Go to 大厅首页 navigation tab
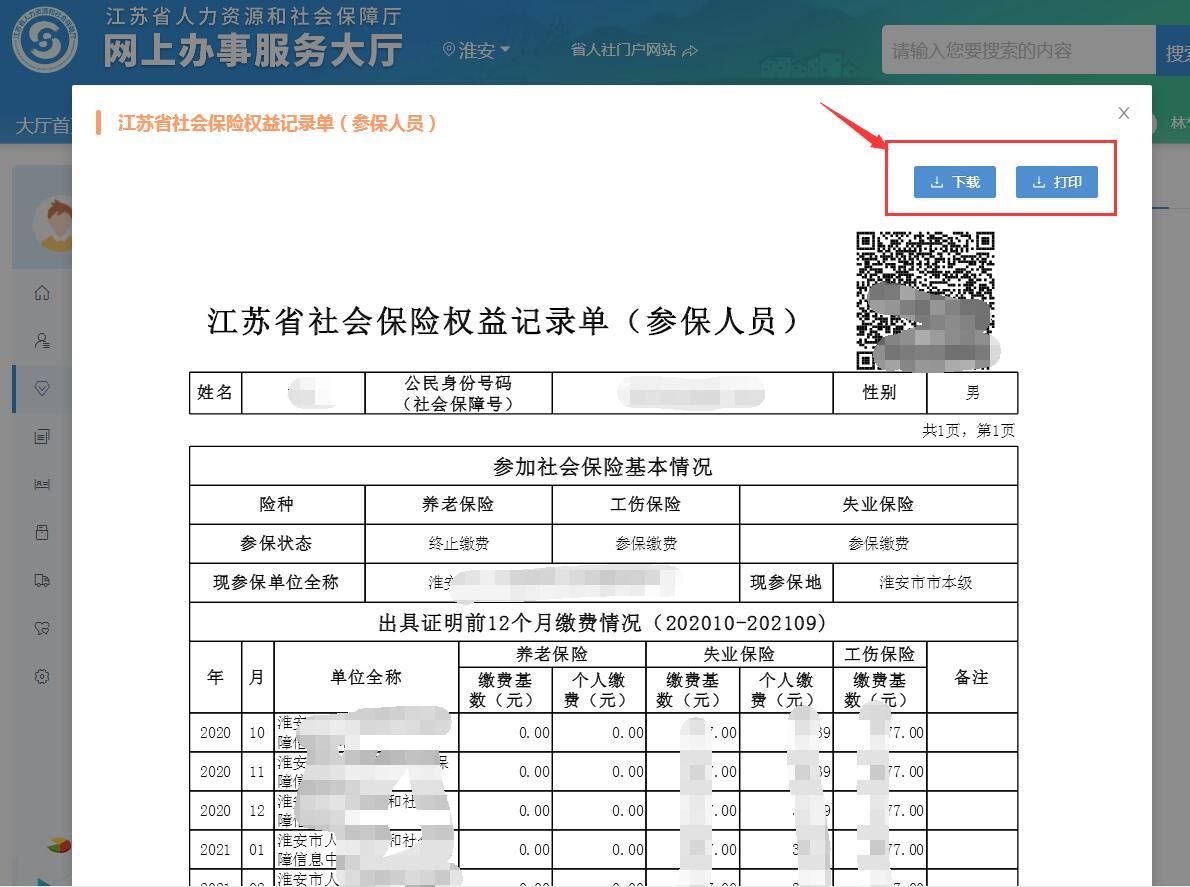Viewport: 1190px width, 887px height. tap(42, 126)
